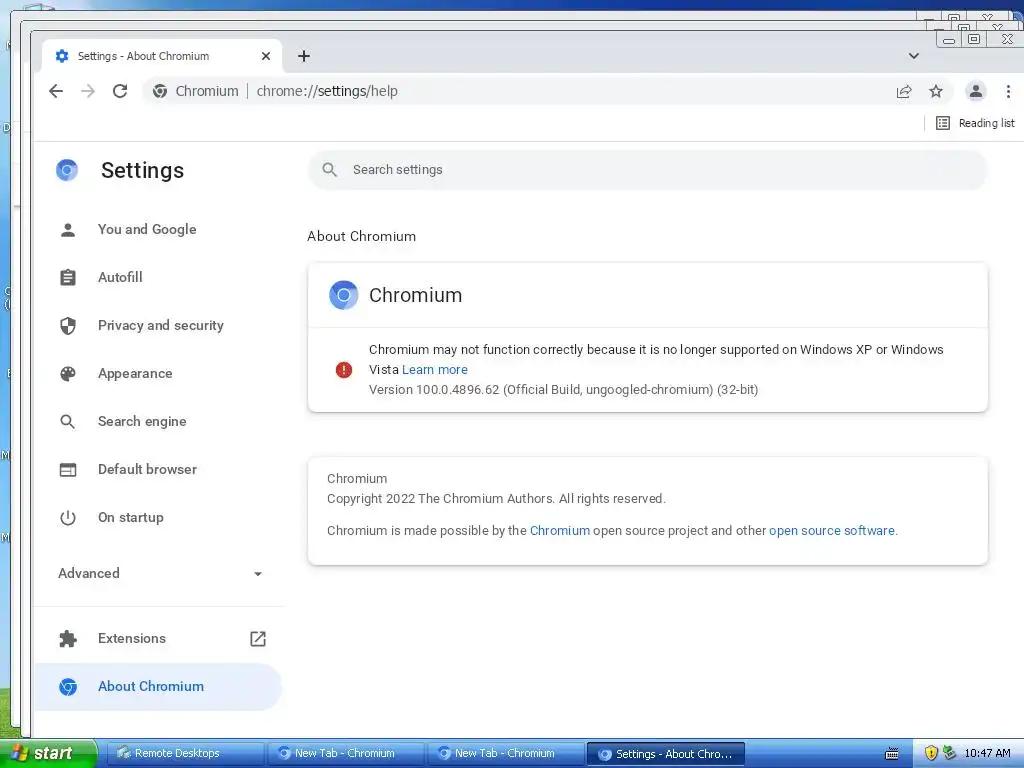Click the external link icon next to Extensions

pos(258,639)
